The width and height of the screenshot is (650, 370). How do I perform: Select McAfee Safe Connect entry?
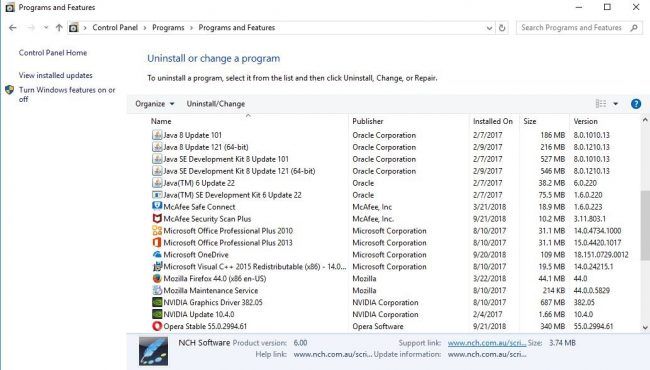(199, 207)
